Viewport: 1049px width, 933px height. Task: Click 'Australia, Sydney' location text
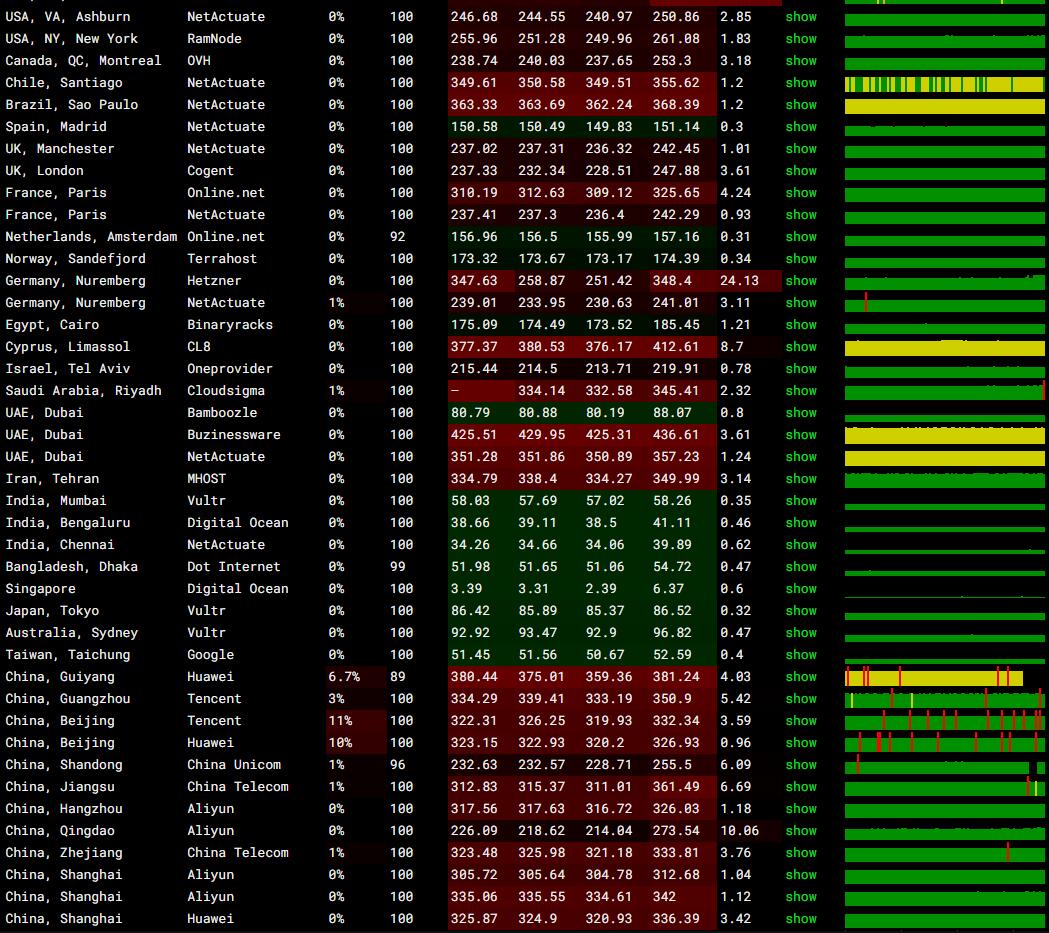[x=72, y=633]
